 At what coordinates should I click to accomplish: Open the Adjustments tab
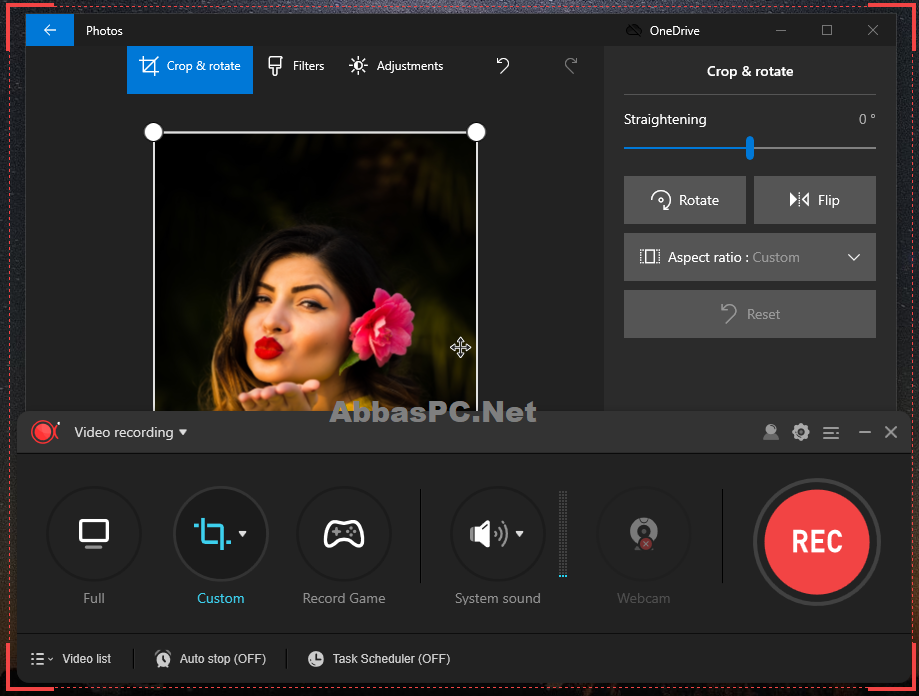pos(396,66)
